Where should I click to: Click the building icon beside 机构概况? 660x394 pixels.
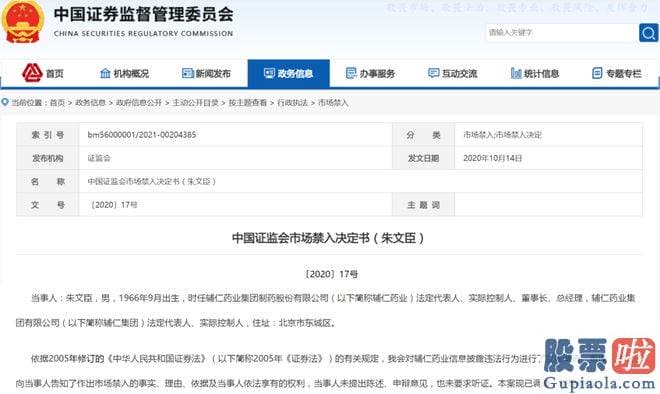coord(105,73)
